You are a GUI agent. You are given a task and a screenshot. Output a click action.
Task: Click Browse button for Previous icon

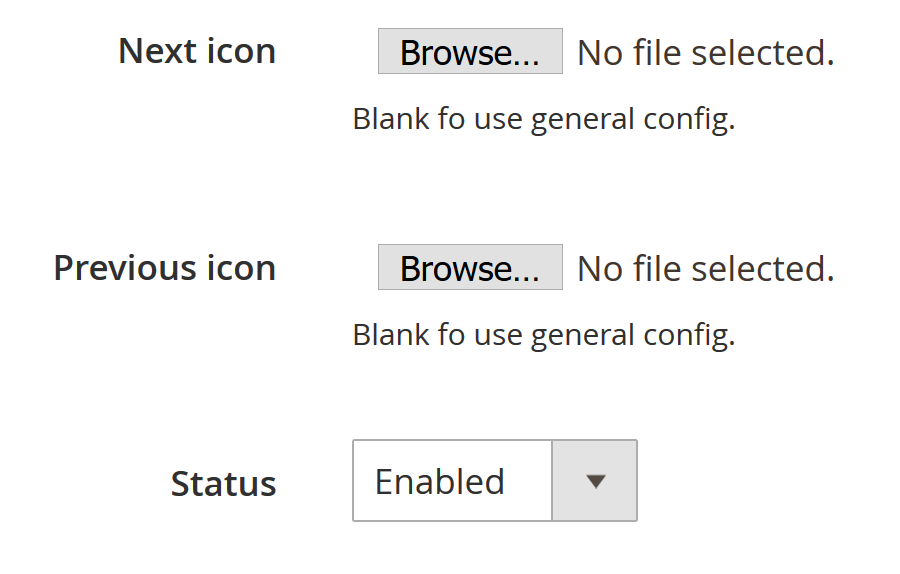tap(470, 268)
